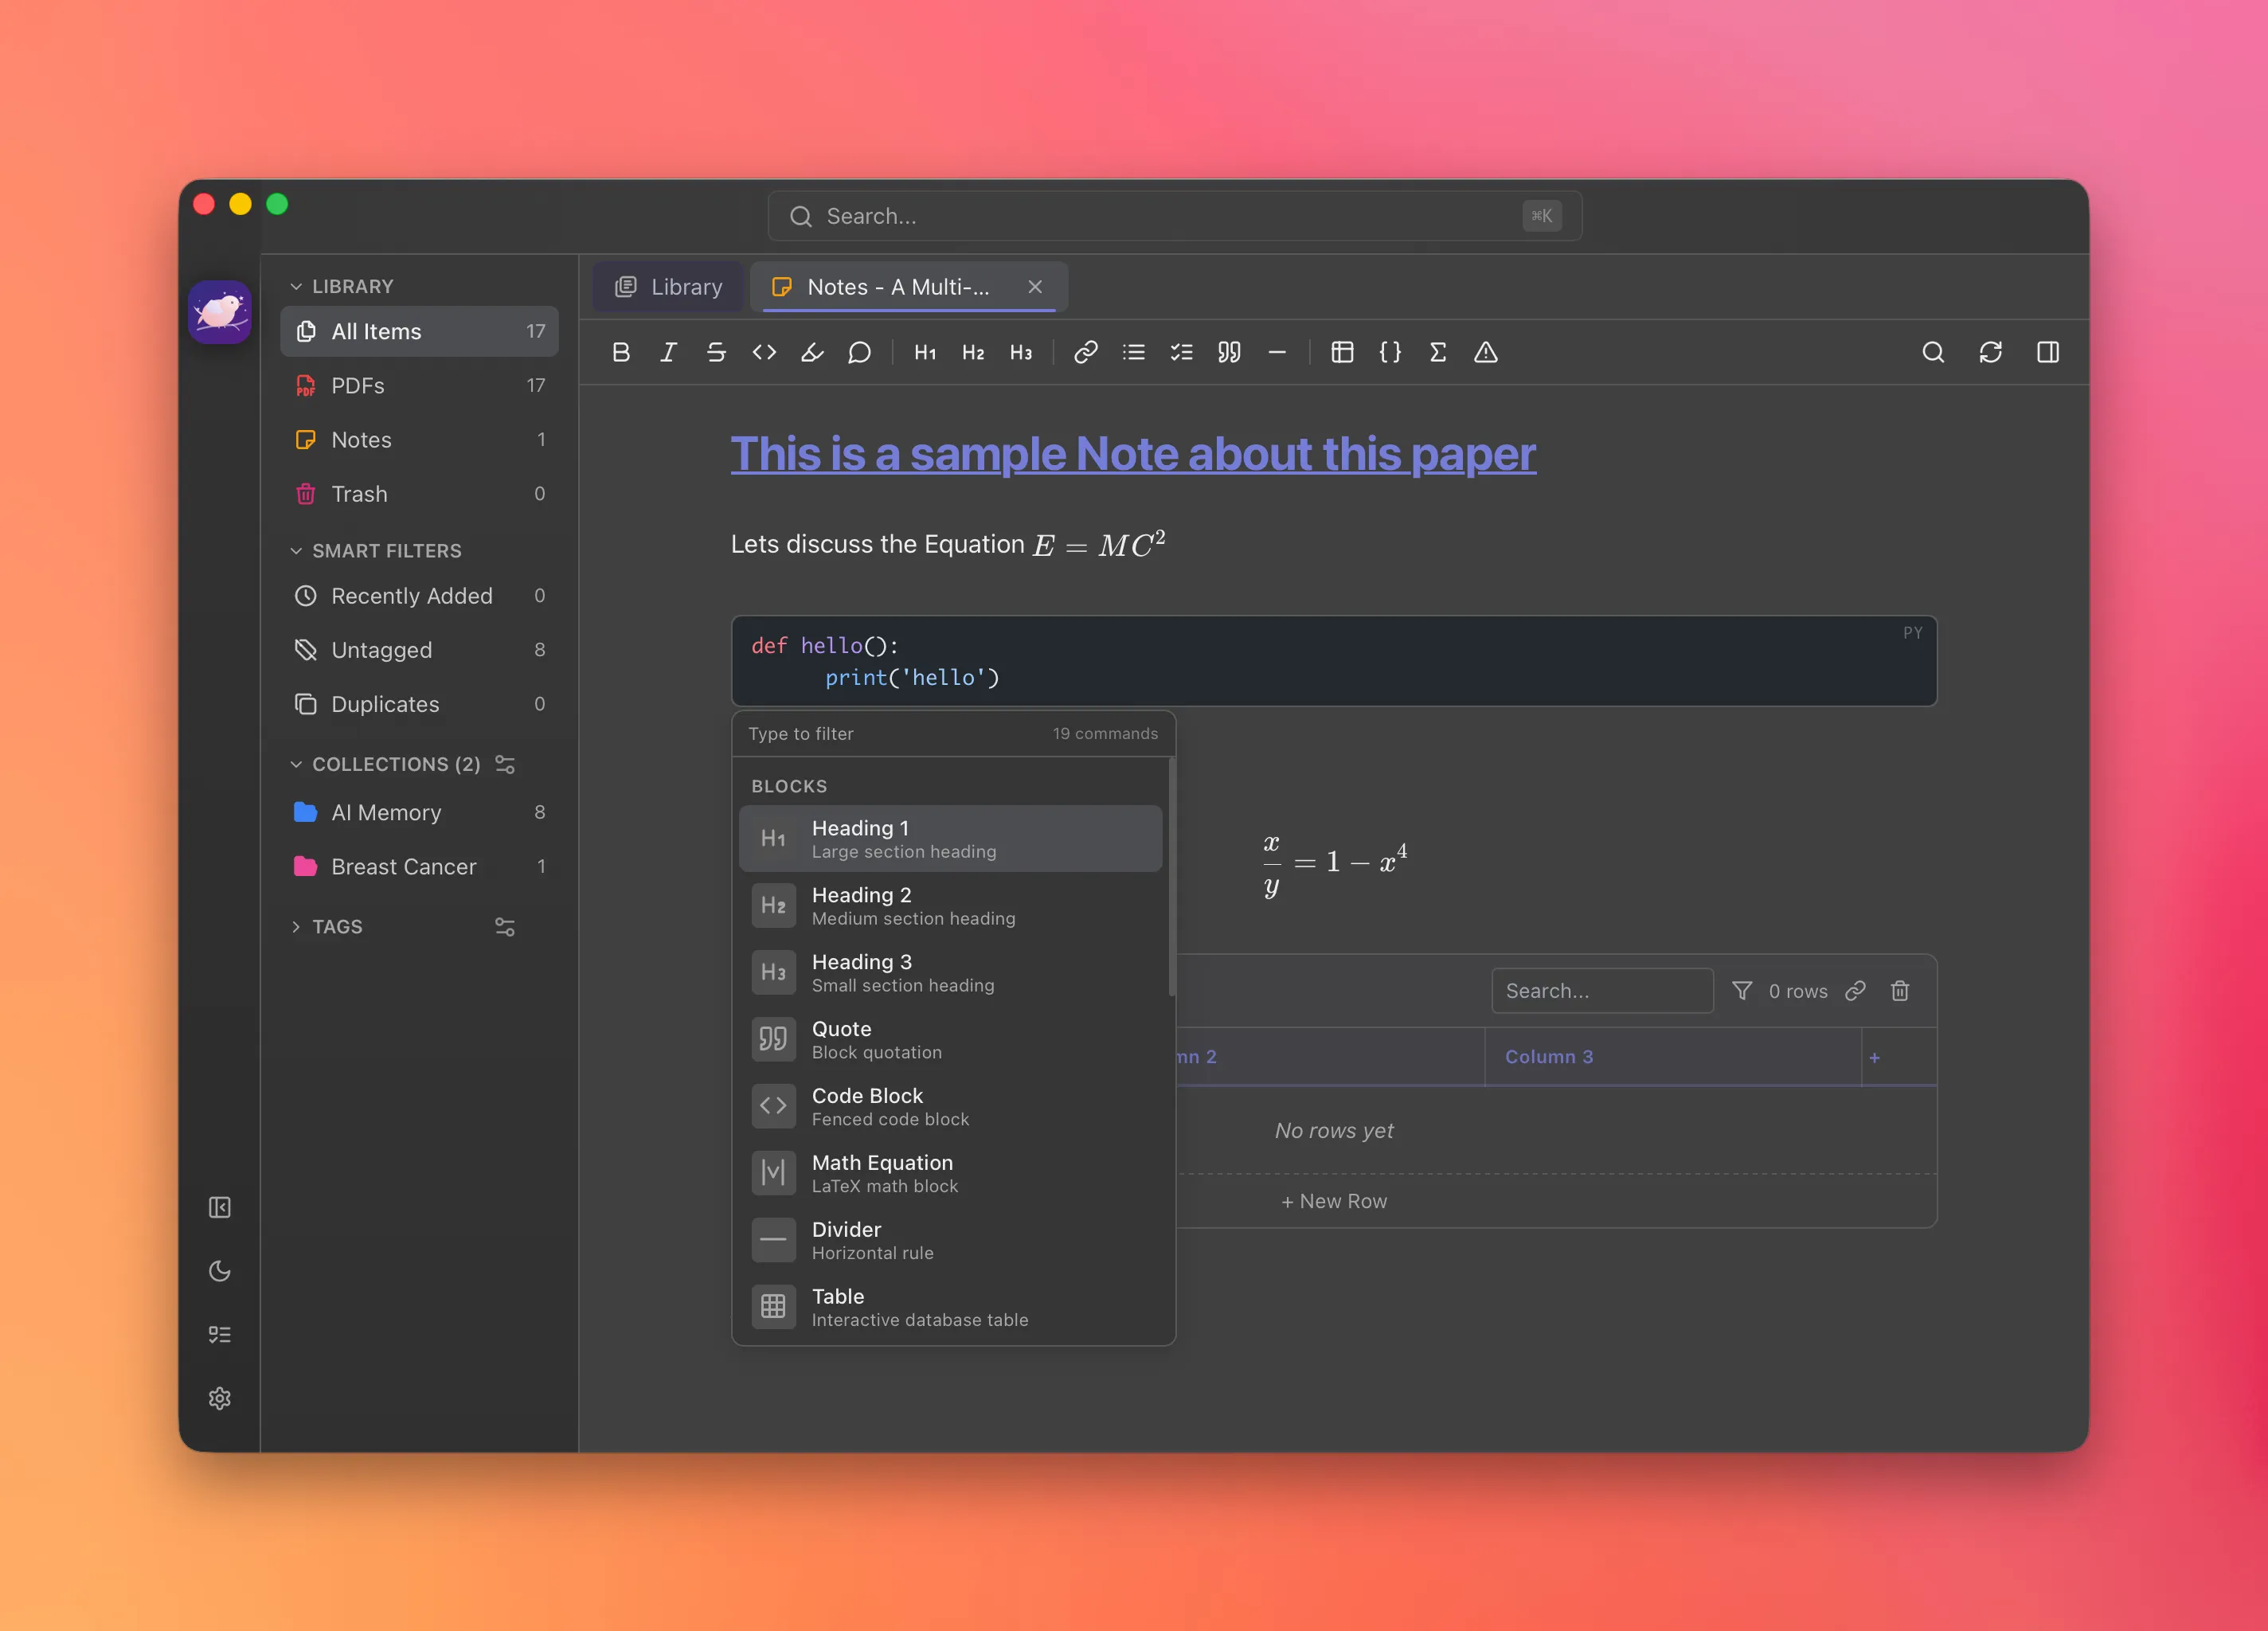The width and height of the screenshot is (2268, 1631).
Task: Close the Notes tab
Action: click(1035, 287)
